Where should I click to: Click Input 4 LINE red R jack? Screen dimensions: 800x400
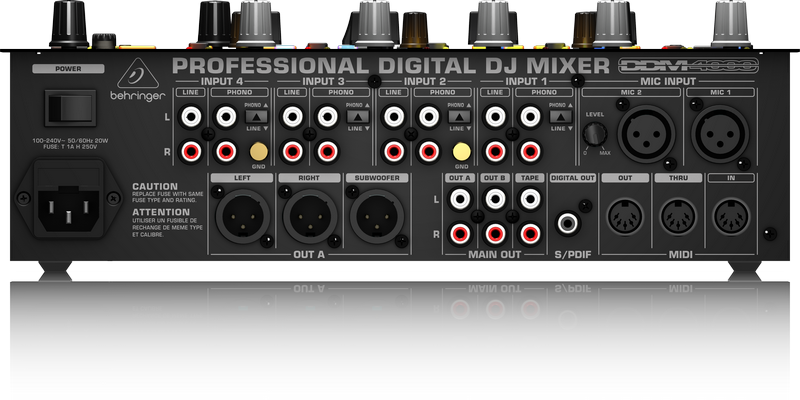pyautogui.click(x=190, y=152)
